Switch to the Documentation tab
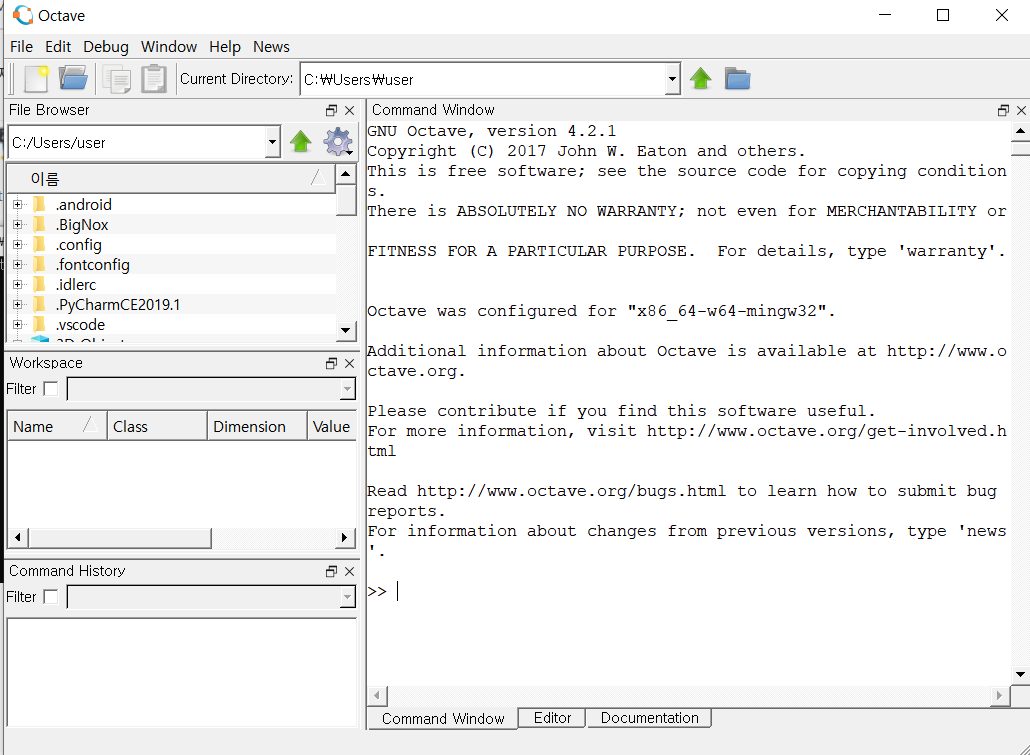Viewport: 1030px width, 755px height. 649,718
